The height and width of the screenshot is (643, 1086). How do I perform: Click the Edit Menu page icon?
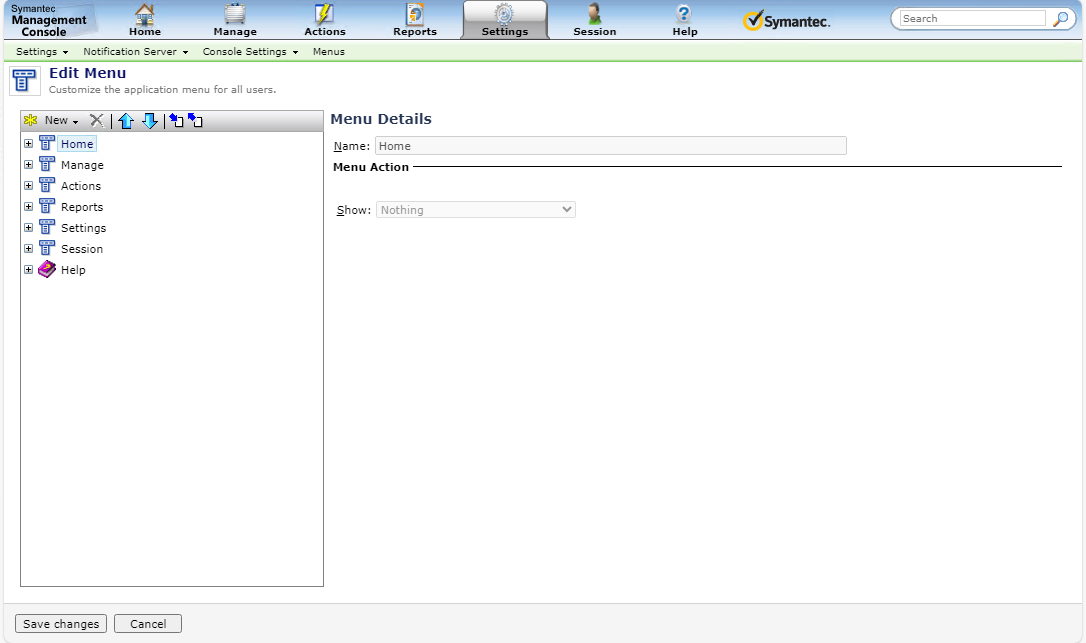coord(24,81)
